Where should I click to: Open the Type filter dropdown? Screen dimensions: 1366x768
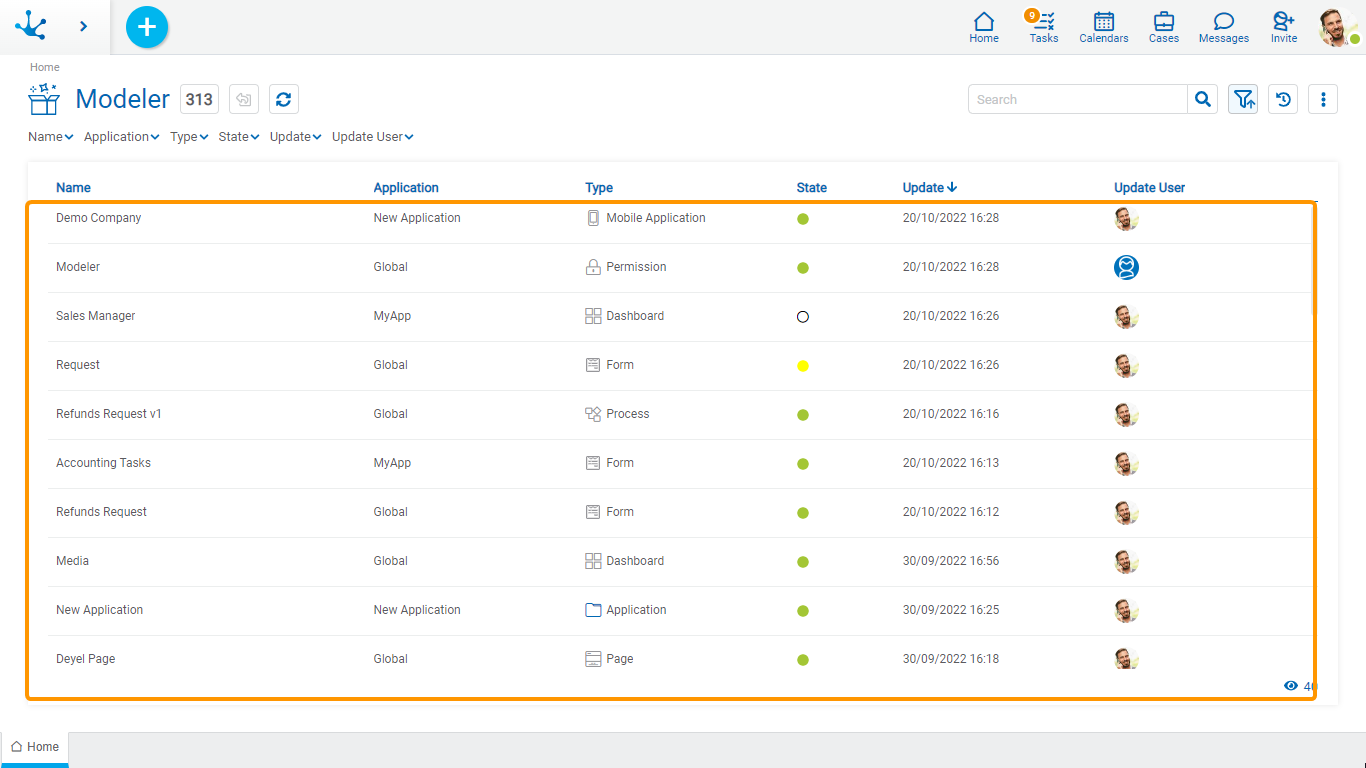(x=189, y=137)
